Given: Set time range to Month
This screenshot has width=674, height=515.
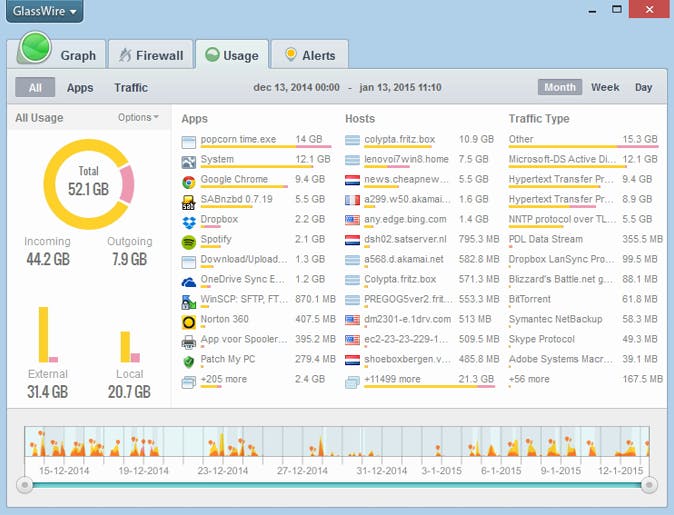Looking at the screenshot, I should 560,87.
